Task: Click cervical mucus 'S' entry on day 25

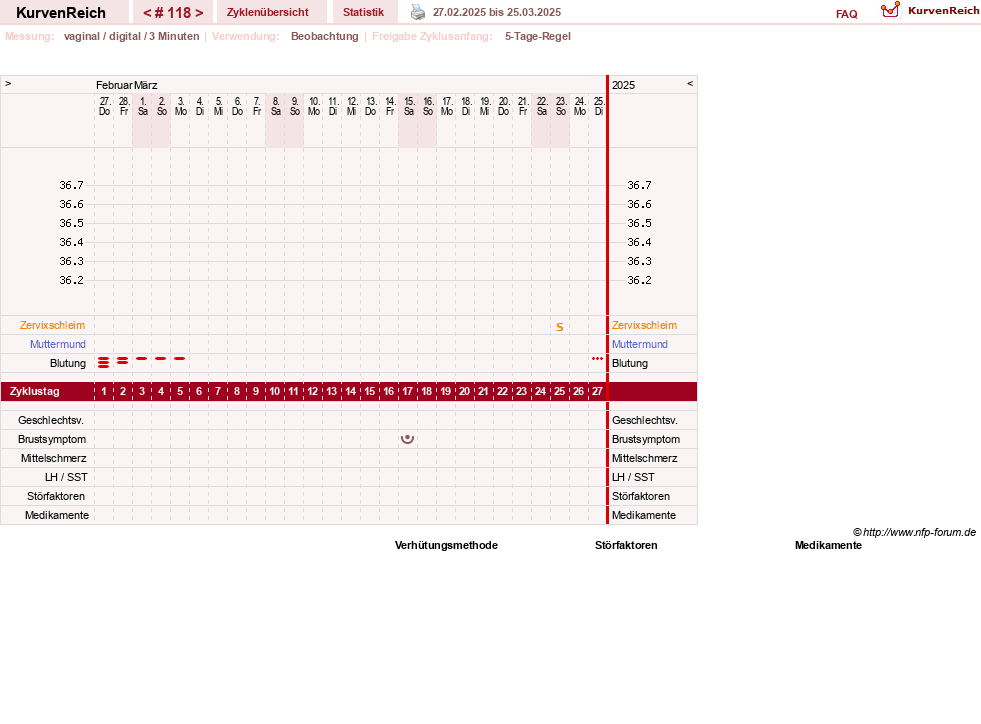Action: click(x=560, y=327)
